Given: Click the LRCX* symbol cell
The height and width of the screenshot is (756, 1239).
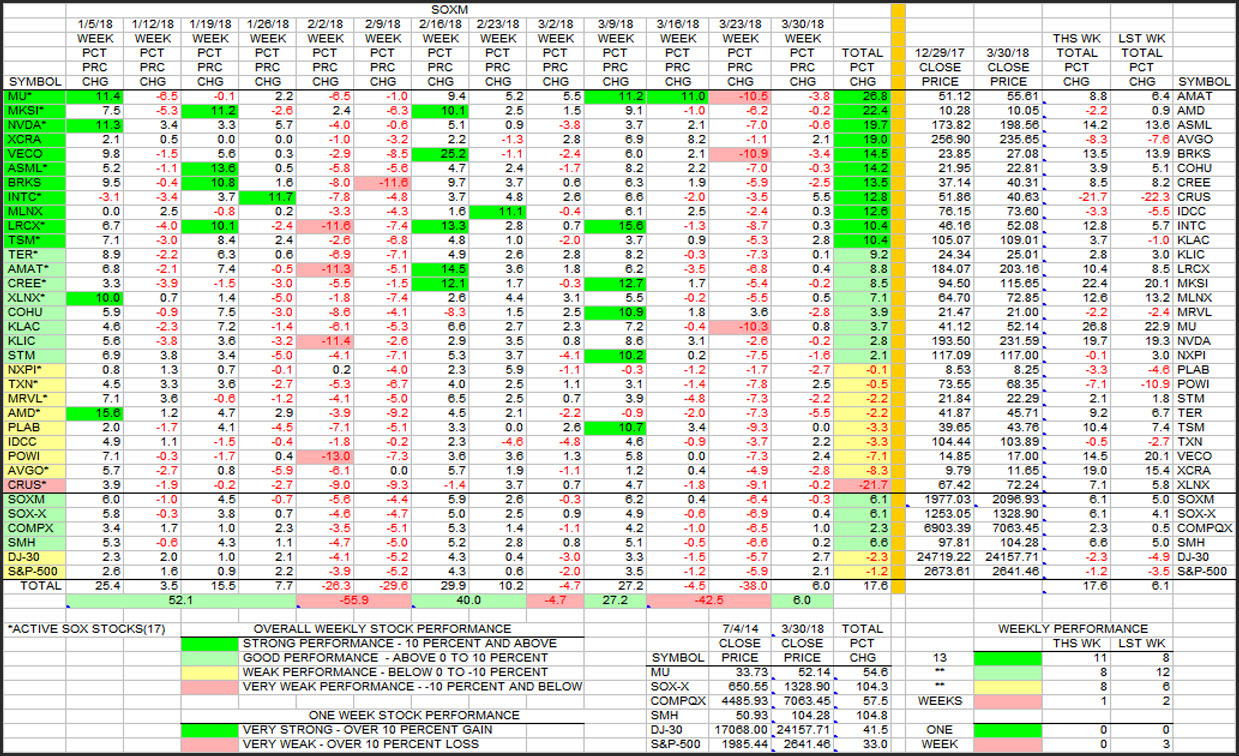Looking at the screenshot, I should click(33, 227).
